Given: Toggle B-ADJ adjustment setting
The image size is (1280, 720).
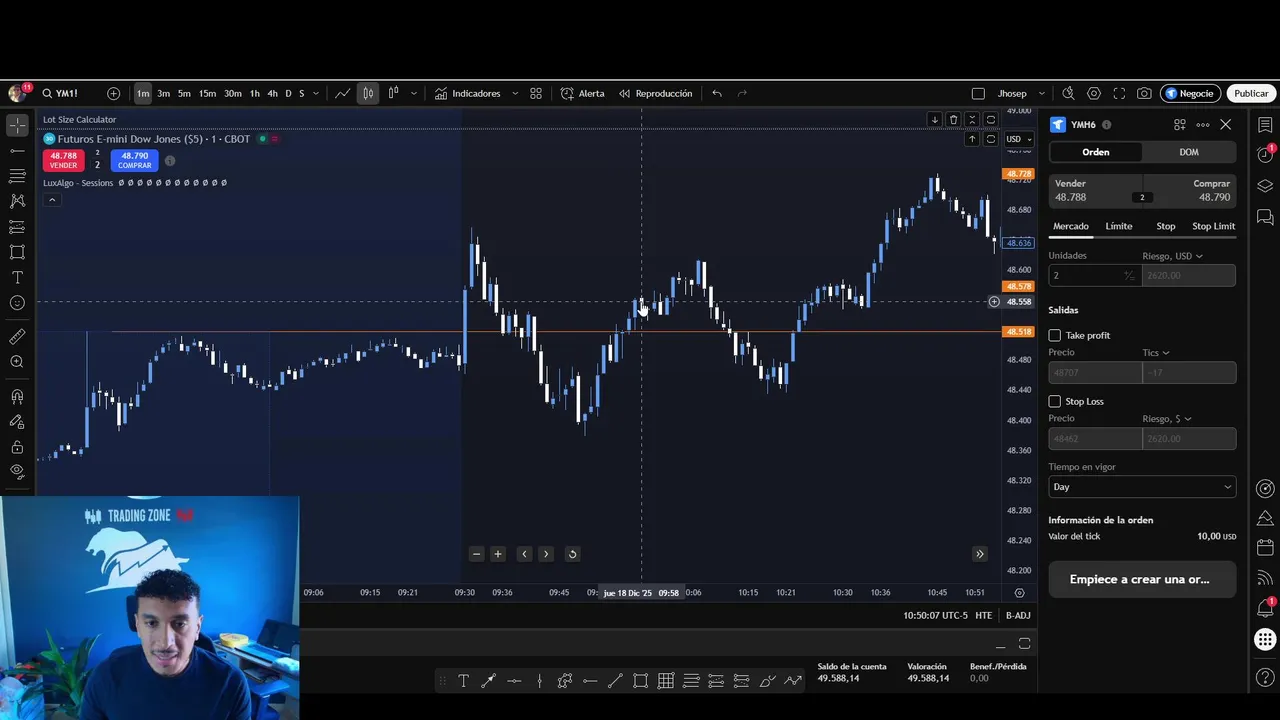Looking at the screenshot, I should [x=1018, y=616].
